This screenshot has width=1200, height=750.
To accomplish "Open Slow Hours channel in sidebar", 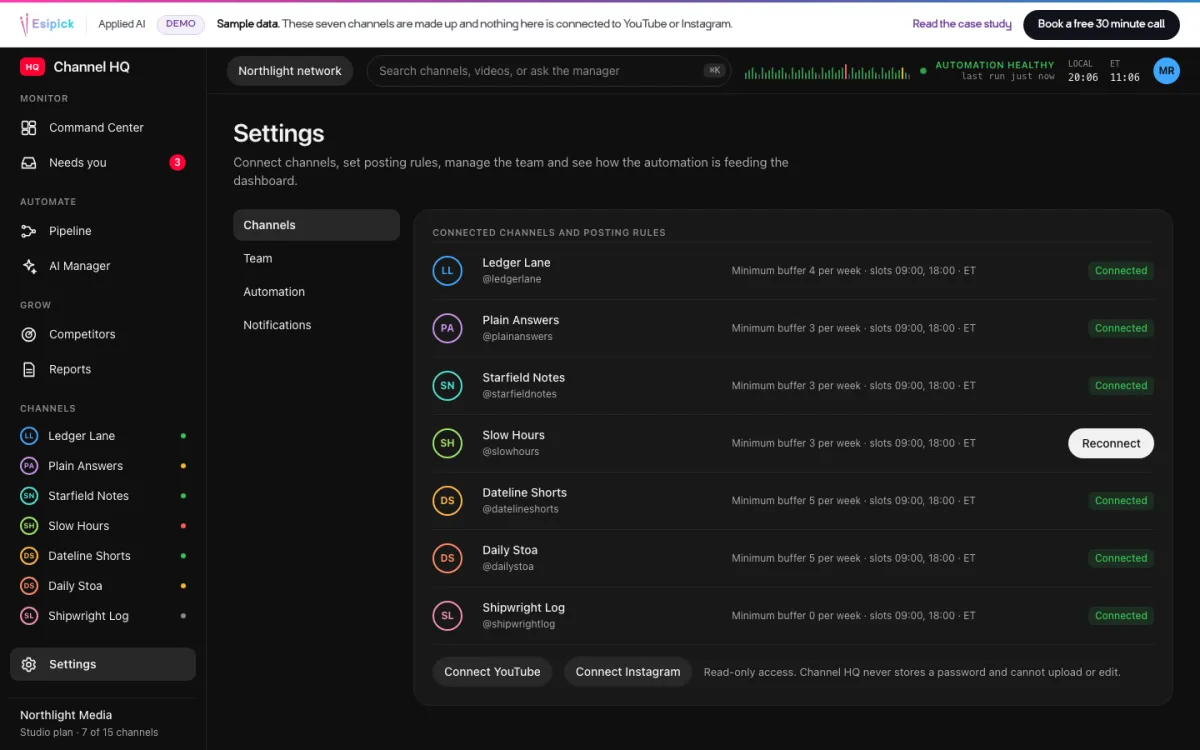I will (103, 526).
